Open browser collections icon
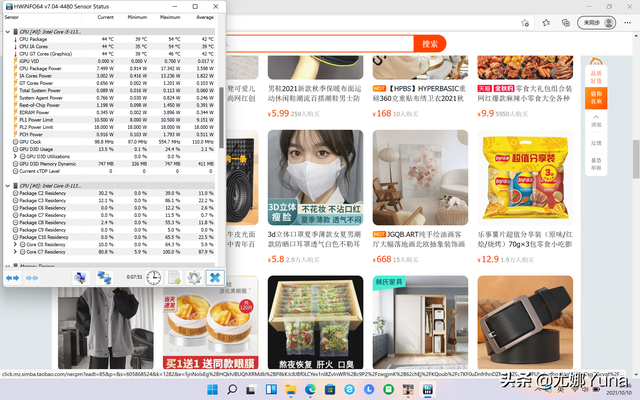 (x=566, y=23)
